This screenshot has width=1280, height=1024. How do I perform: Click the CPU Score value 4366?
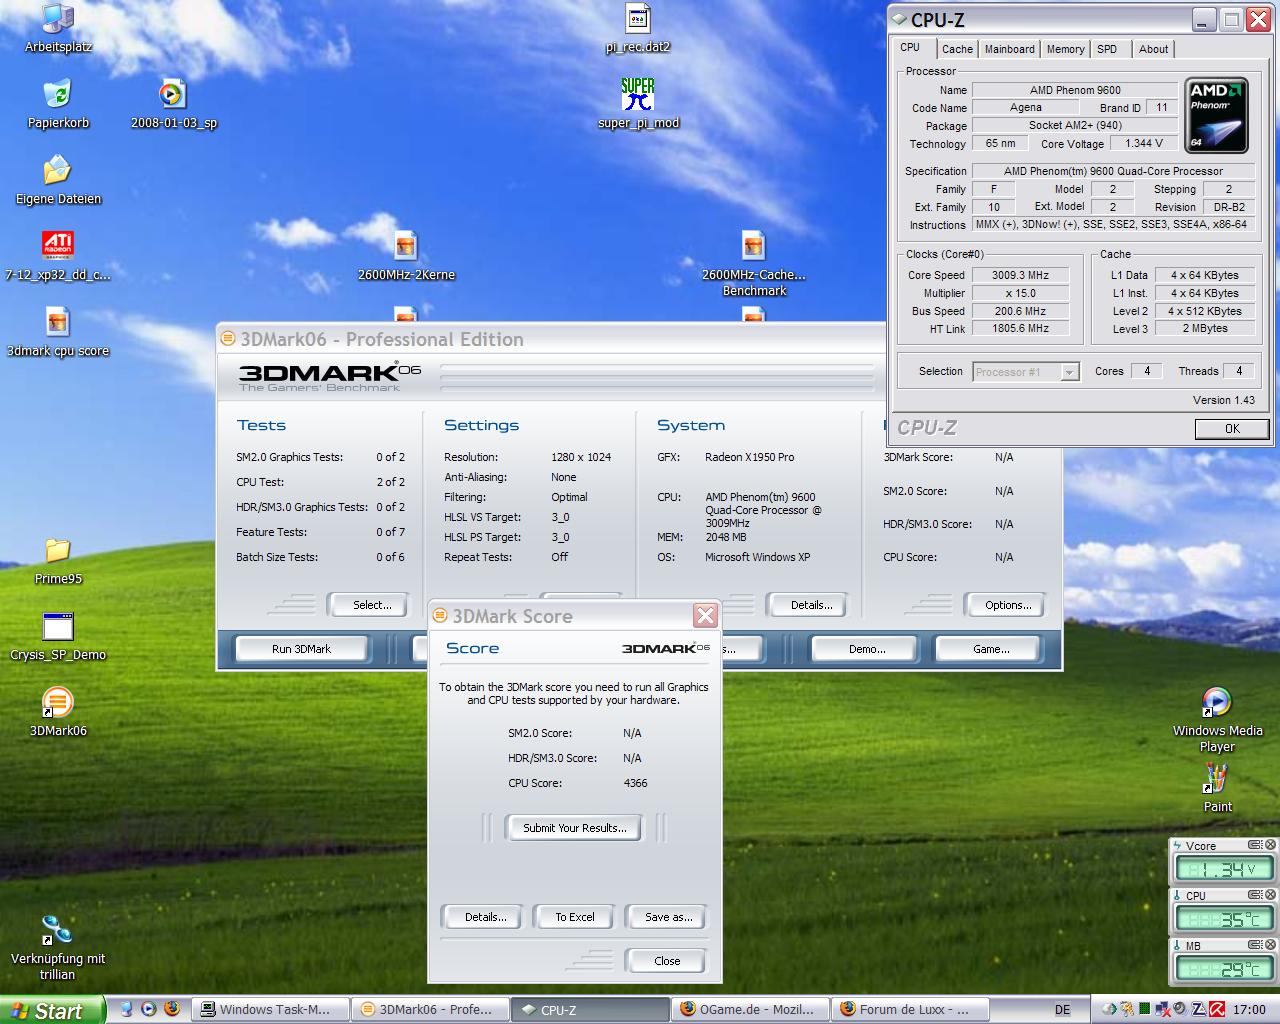click(x=635, y=783)
